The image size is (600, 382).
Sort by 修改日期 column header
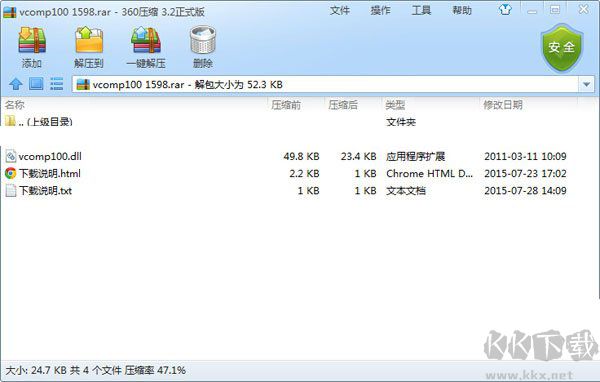[503, 104]
